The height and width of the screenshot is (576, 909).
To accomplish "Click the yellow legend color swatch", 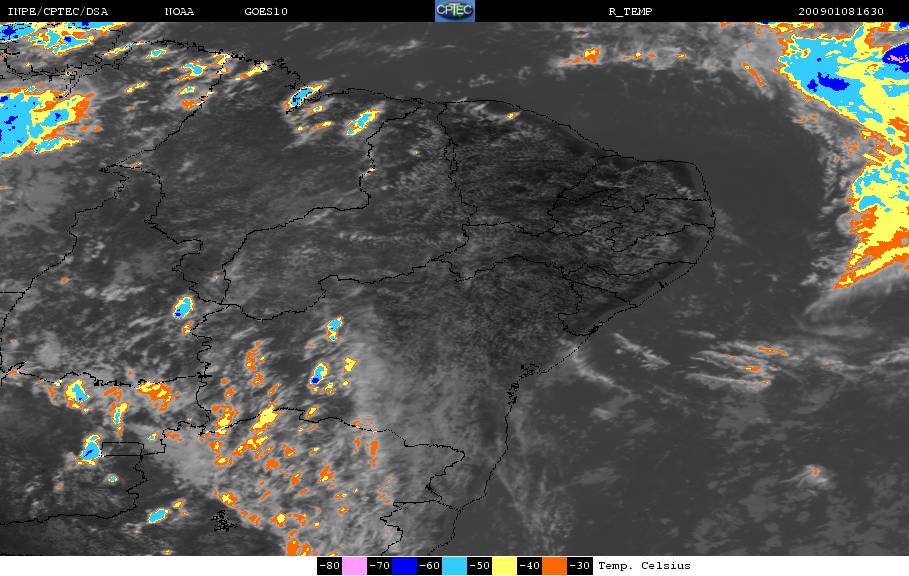I will point(504,566).
